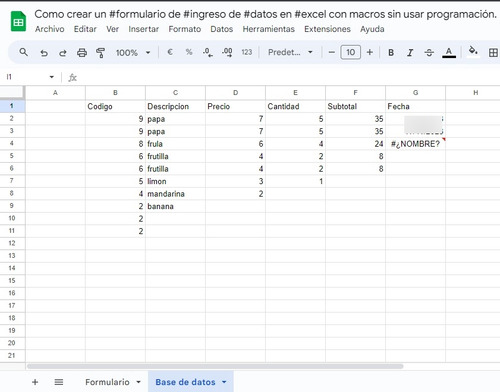Open Base de datos tab options arrow
The height and width of the screenshot is (392, 500).
(x=224, y=382)
